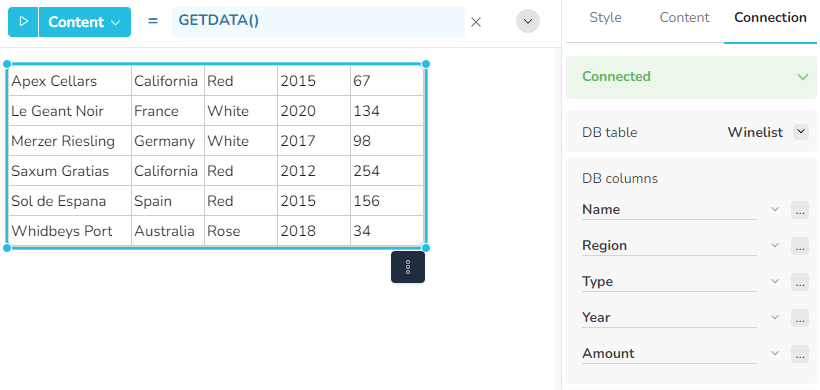
Task: Open the ellipsis options for Type column
Action: 800,282
